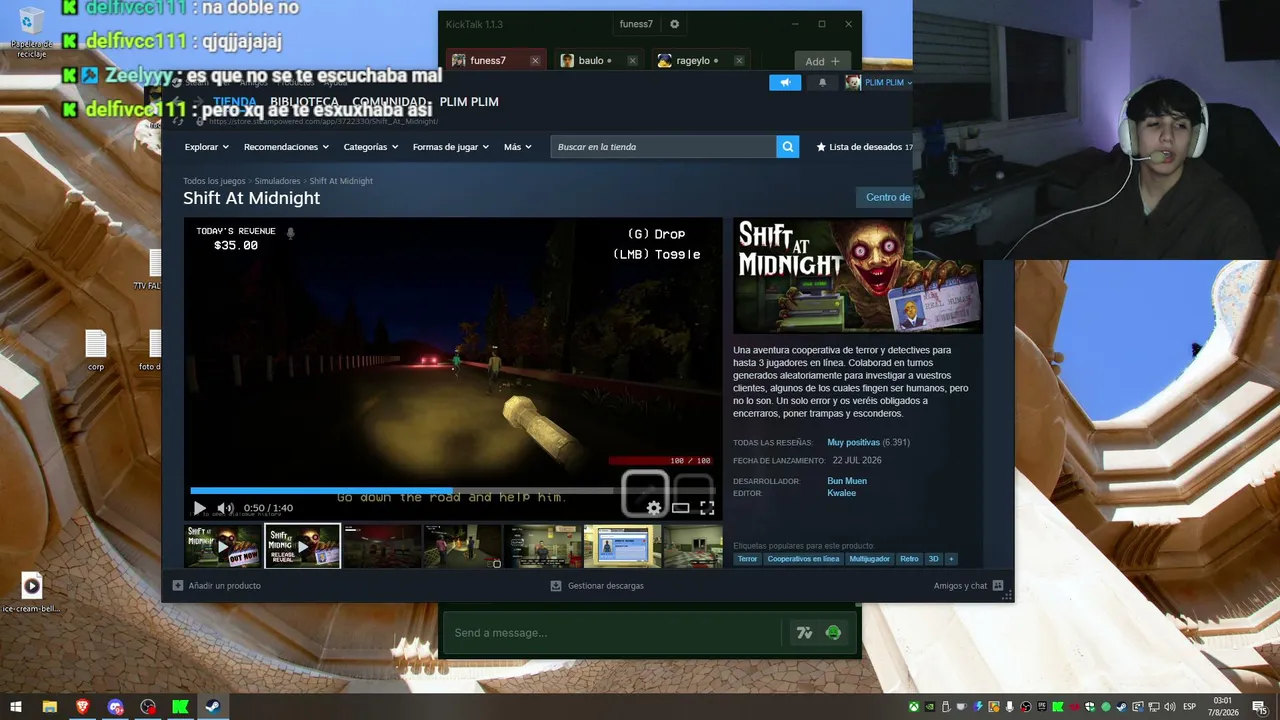The image size is (1280, 720).
Task: Open the NVIDIA tray icon
Action: pos(929,707)
